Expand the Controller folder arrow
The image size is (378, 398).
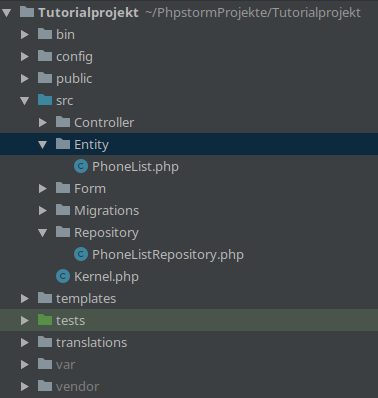(x=43, y=123)
